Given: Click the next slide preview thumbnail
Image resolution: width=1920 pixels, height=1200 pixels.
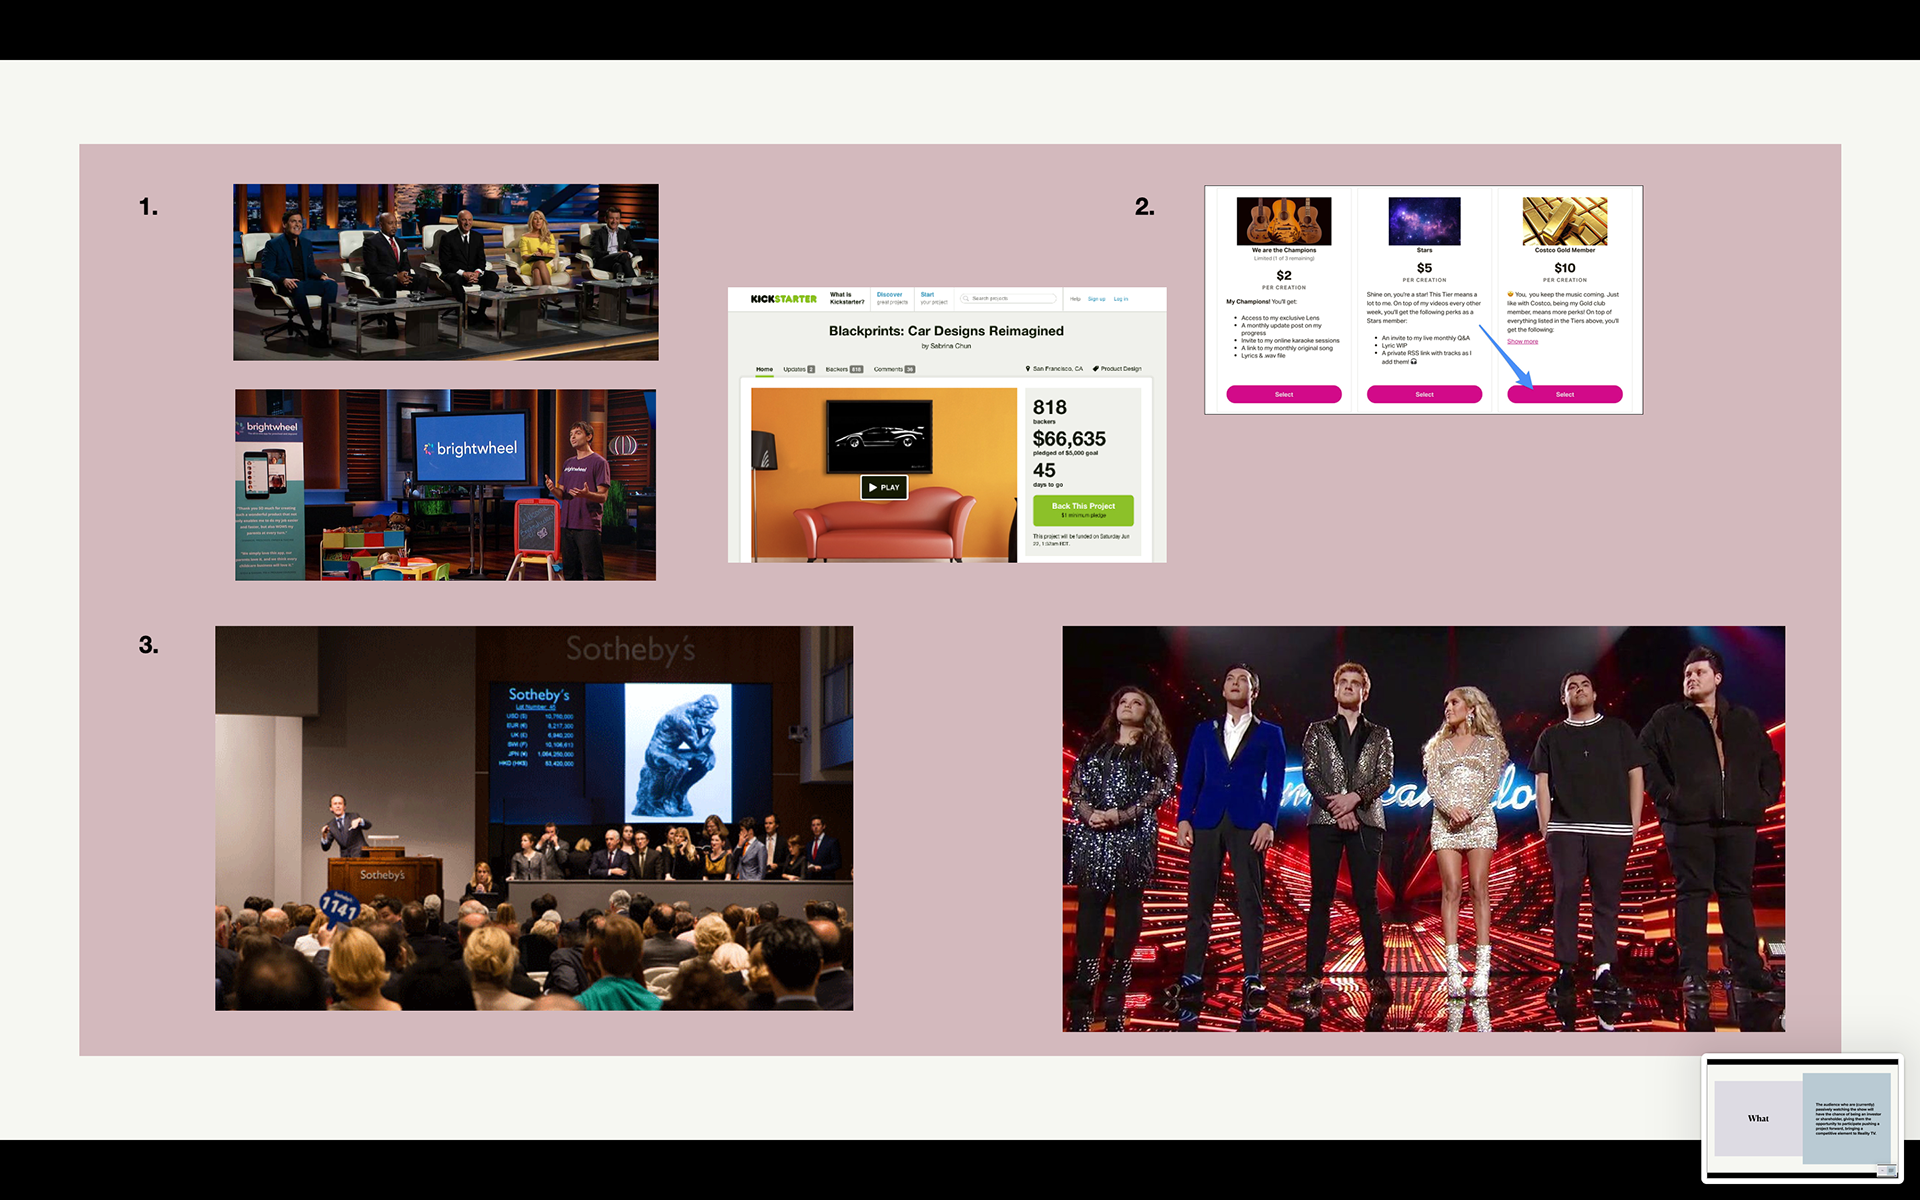Looking at the screenshot, I should [1802, 1118].
